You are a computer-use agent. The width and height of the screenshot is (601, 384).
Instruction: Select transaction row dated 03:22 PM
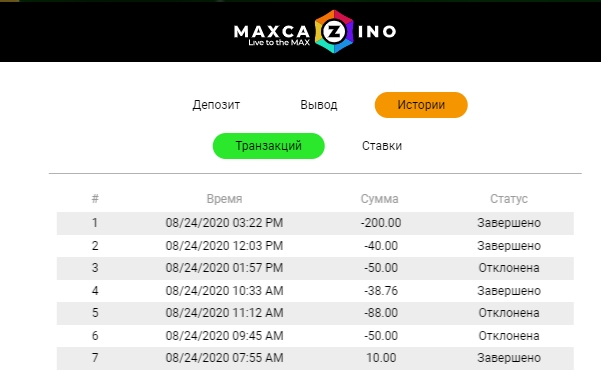pos(315,223)
